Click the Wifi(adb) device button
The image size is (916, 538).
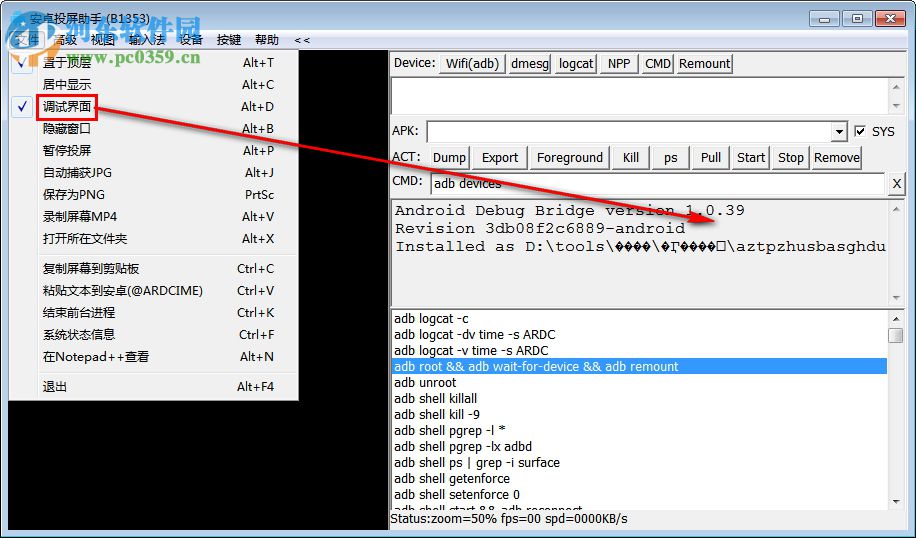pyautogui.click(x=473, y=64)
